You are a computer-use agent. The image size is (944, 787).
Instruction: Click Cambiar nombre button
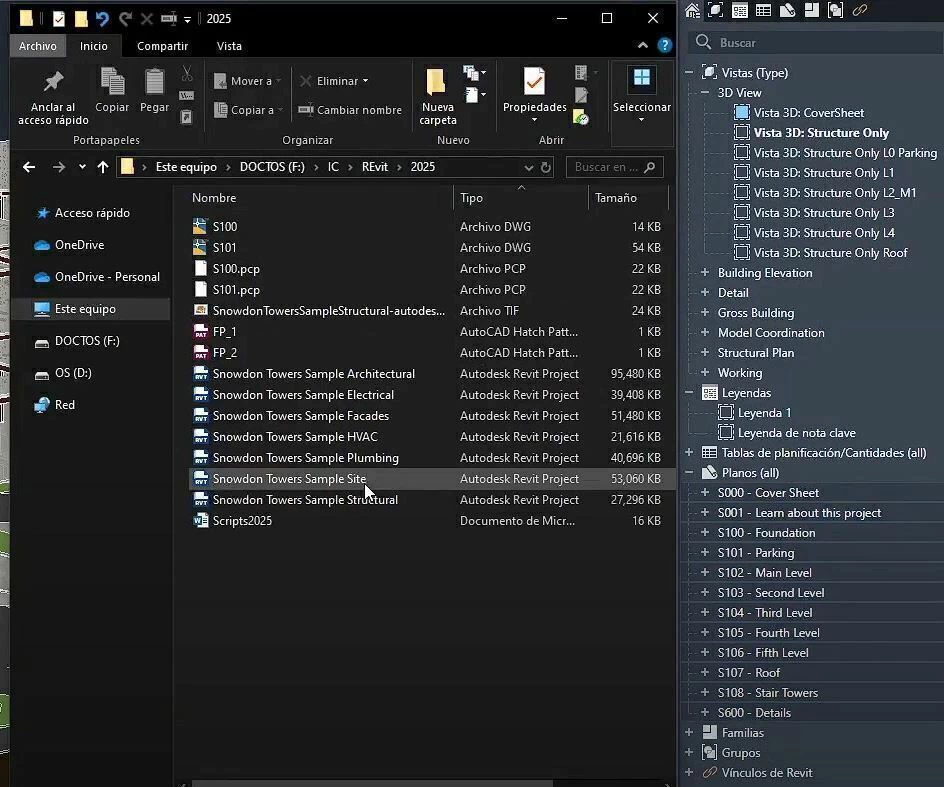click(x=350, y=110)
